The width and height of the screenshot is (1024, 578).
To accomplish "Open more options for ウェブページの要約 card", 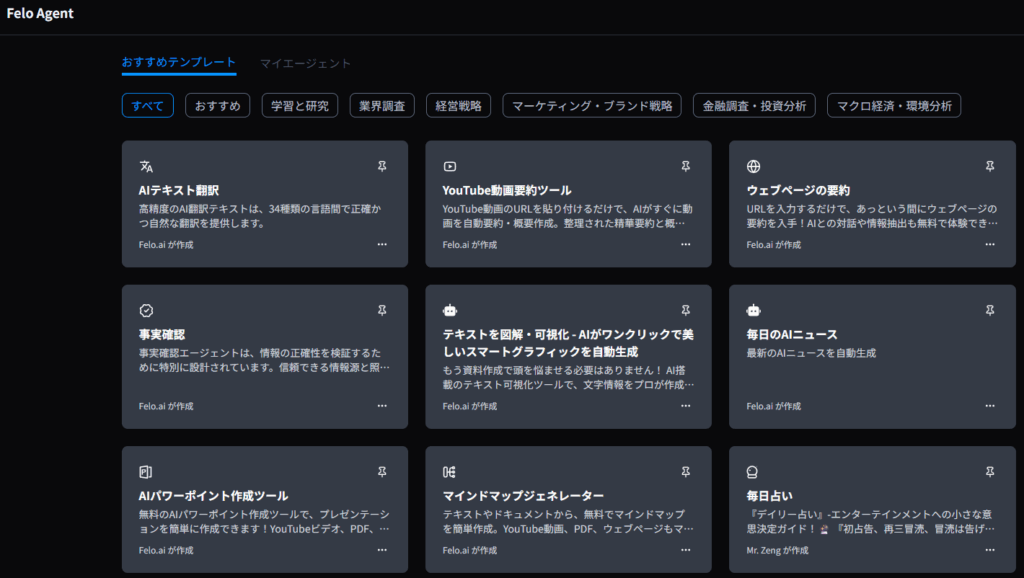I will coord(990,244).
